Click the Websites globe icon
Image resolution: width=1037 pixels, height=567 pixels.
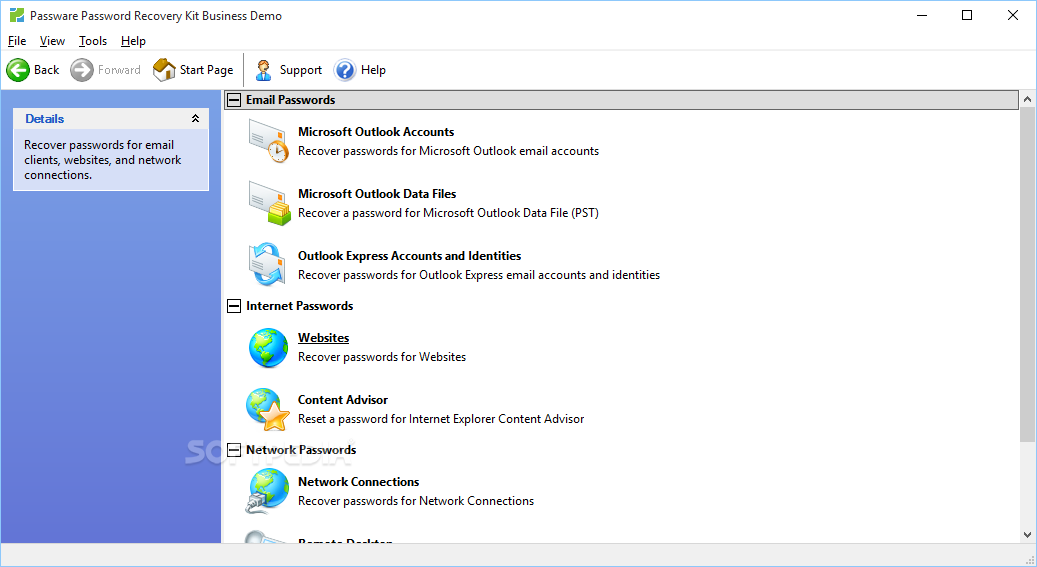click(268, 347)
